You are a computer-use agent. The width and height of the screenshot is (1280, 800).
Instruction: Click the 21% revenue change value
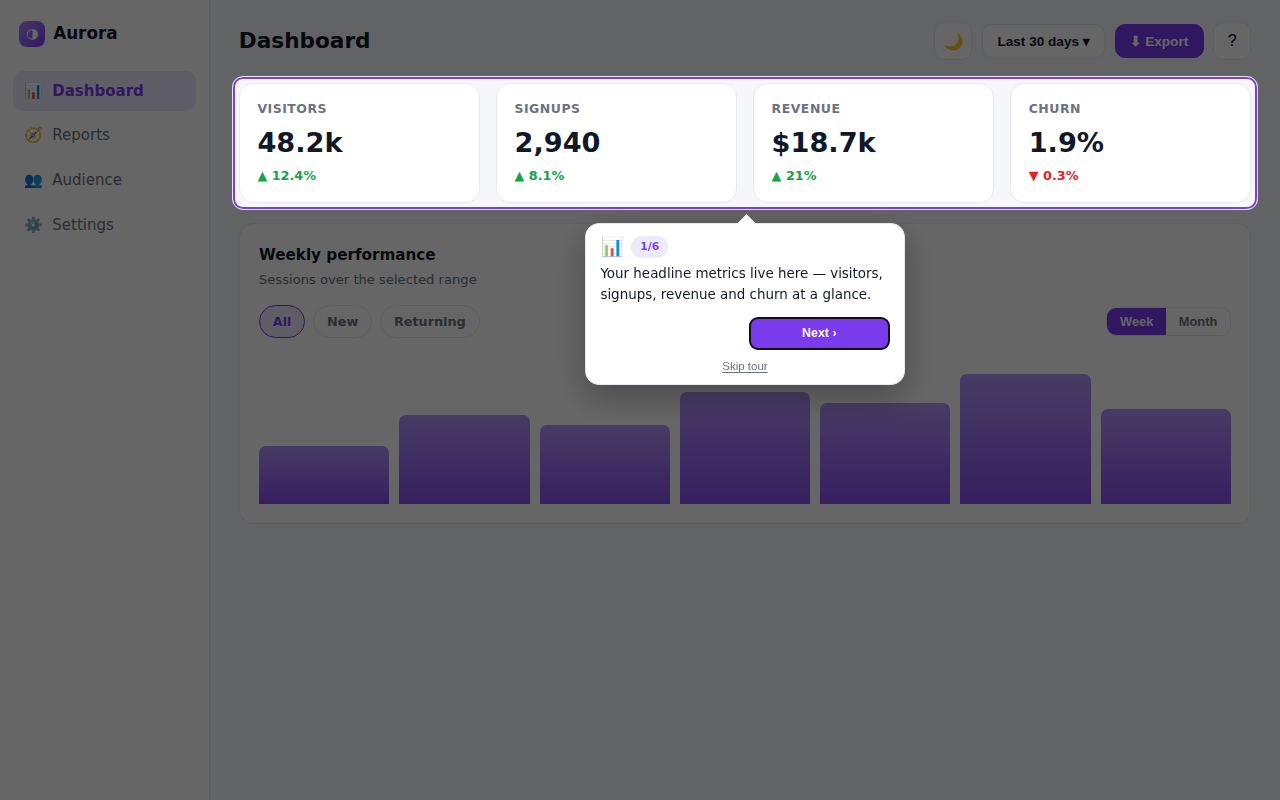click(x=794, y=176)
